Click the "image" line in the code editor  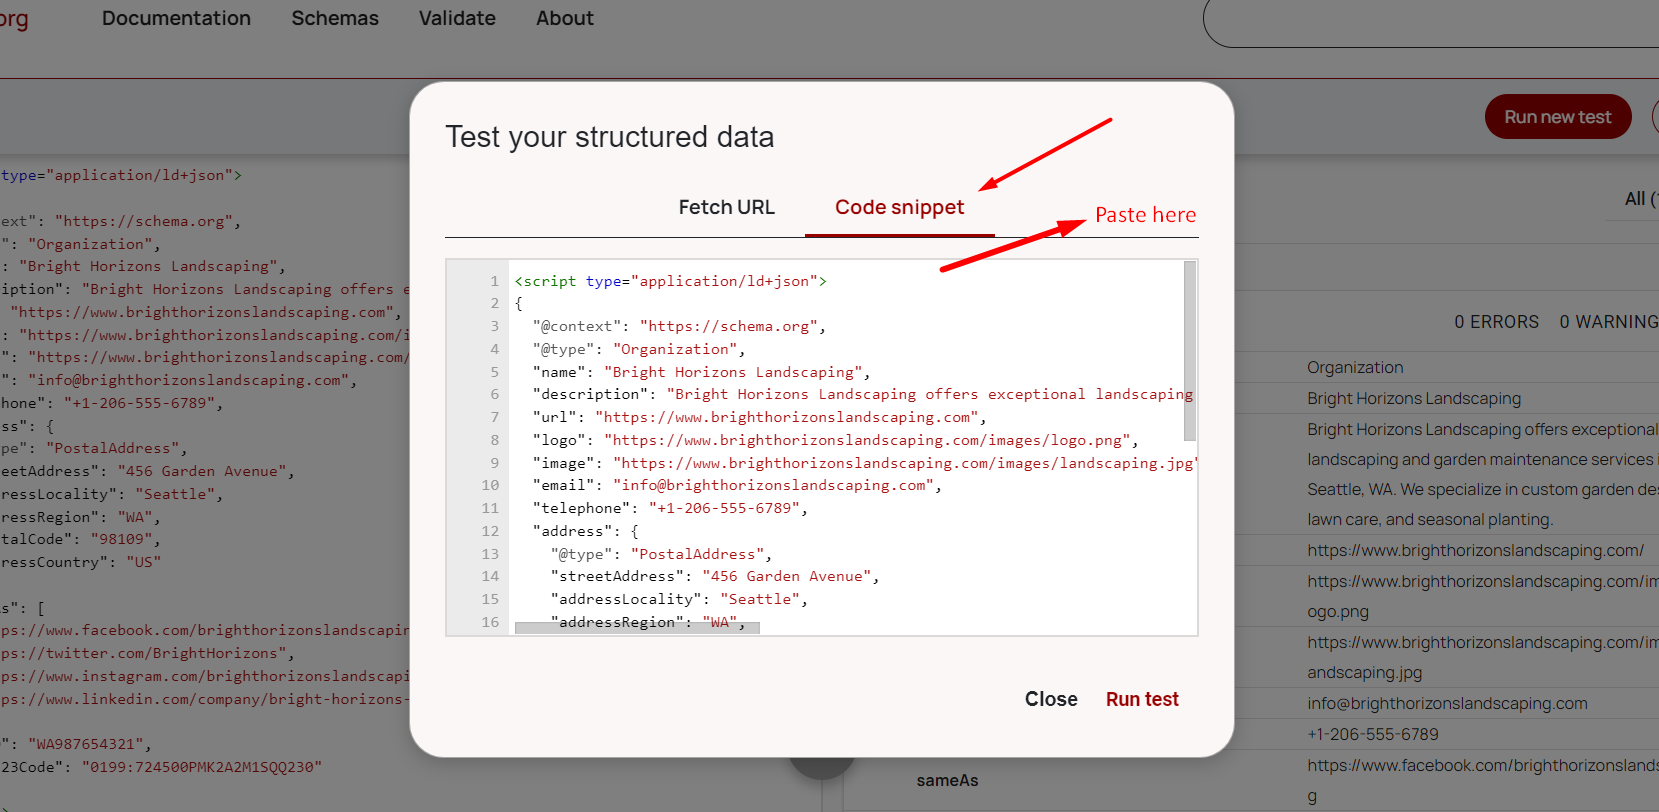tap(865, 463)
